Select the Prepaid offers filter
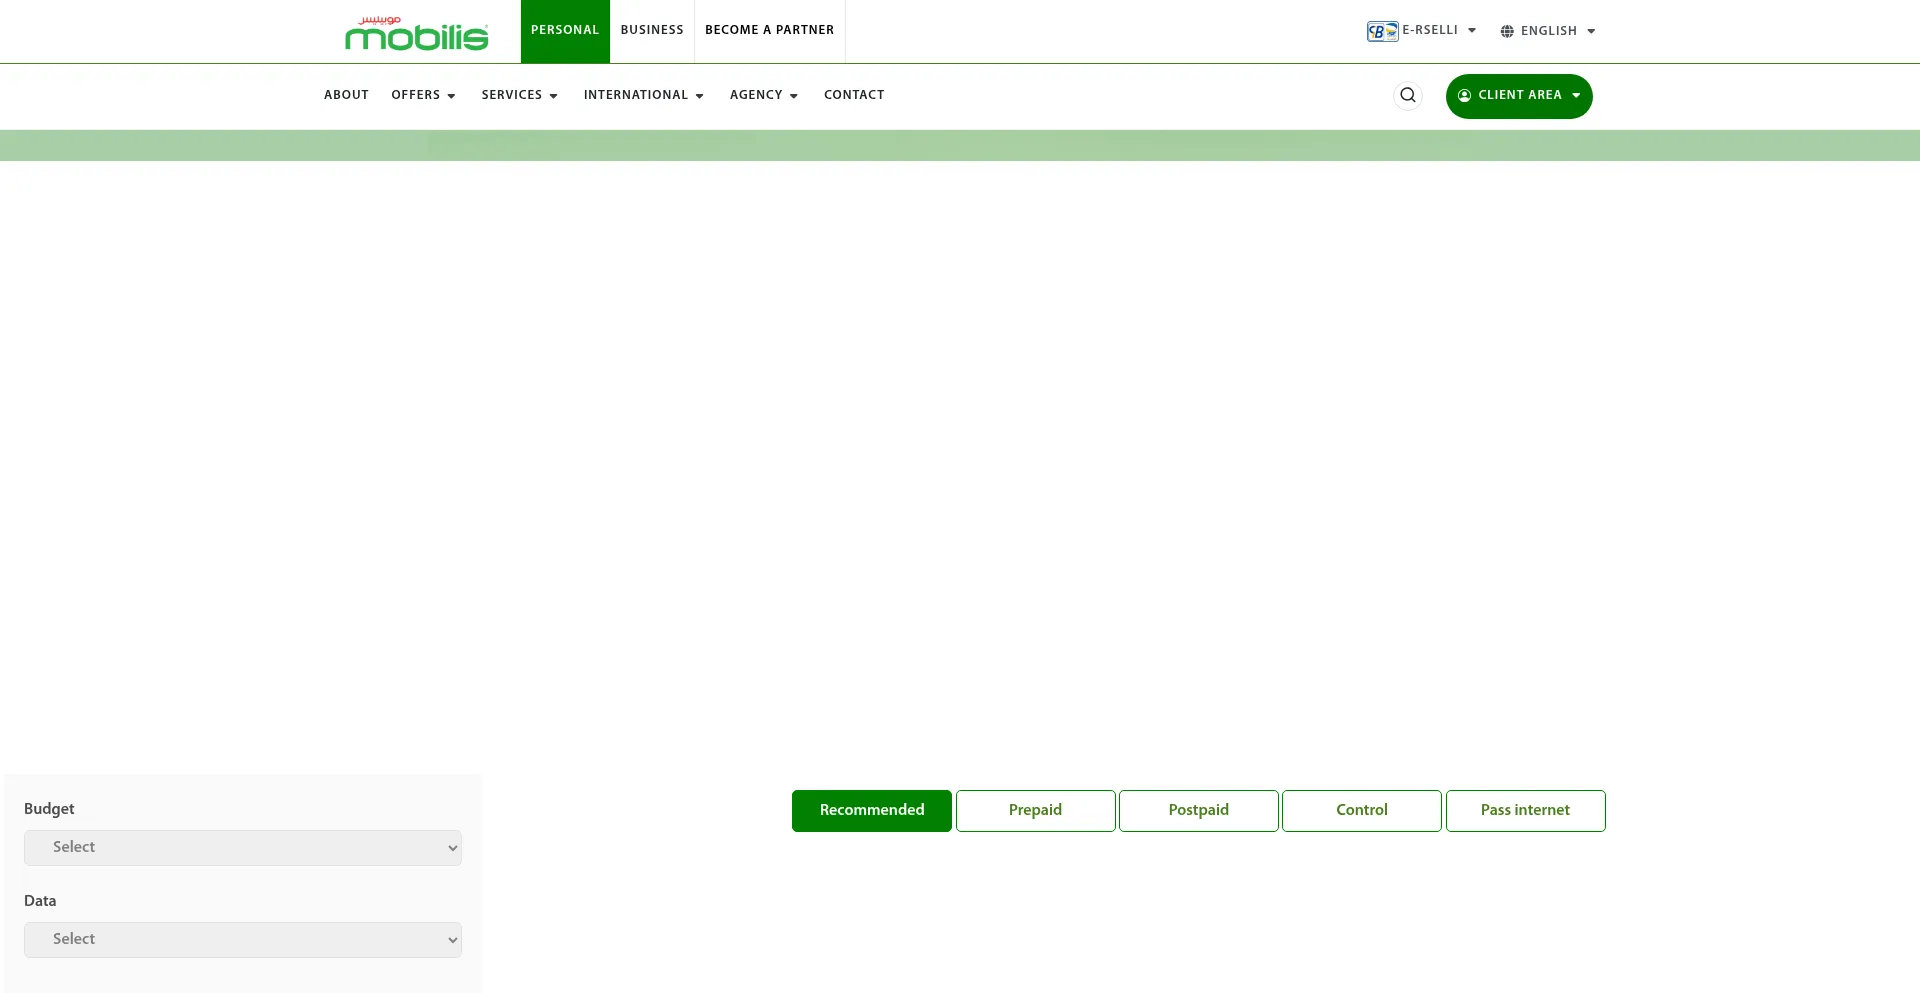The image size is (1920, 993). tap(1035, 810)
